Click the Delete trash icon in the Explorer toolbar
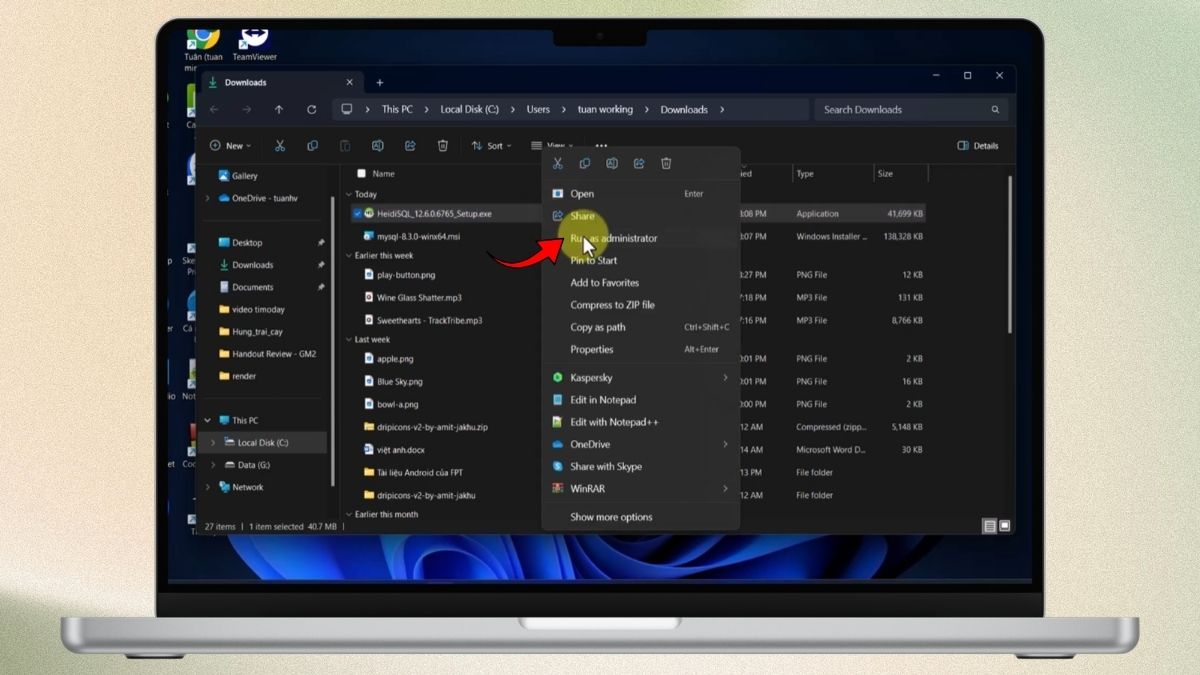 [443, 146]
